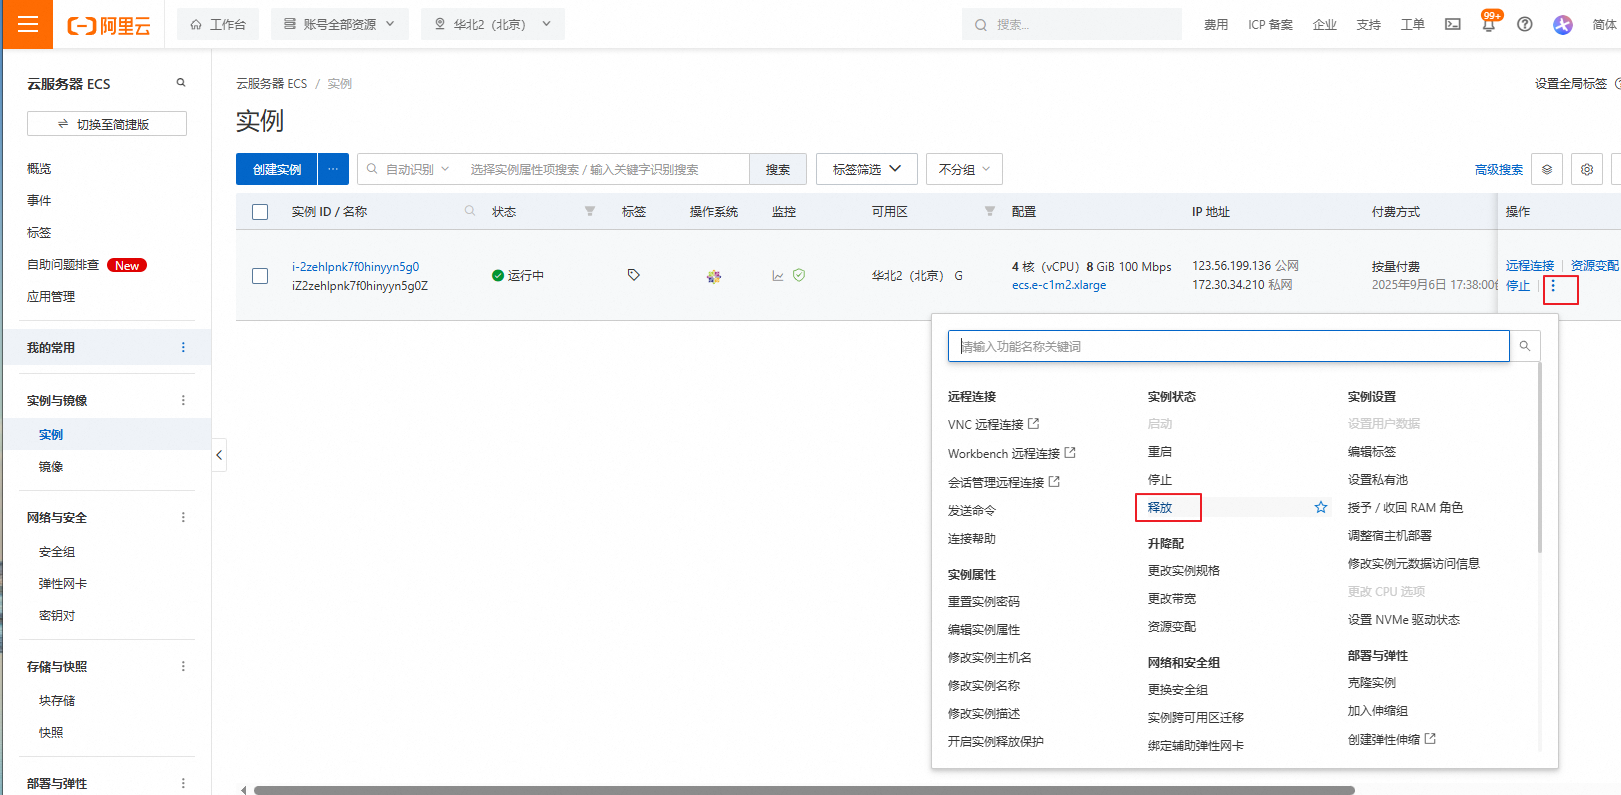This screenshot has width=1621, height=795.
Task: Choose VNC 远程连接 in the popup
Action: click(993, 424)
